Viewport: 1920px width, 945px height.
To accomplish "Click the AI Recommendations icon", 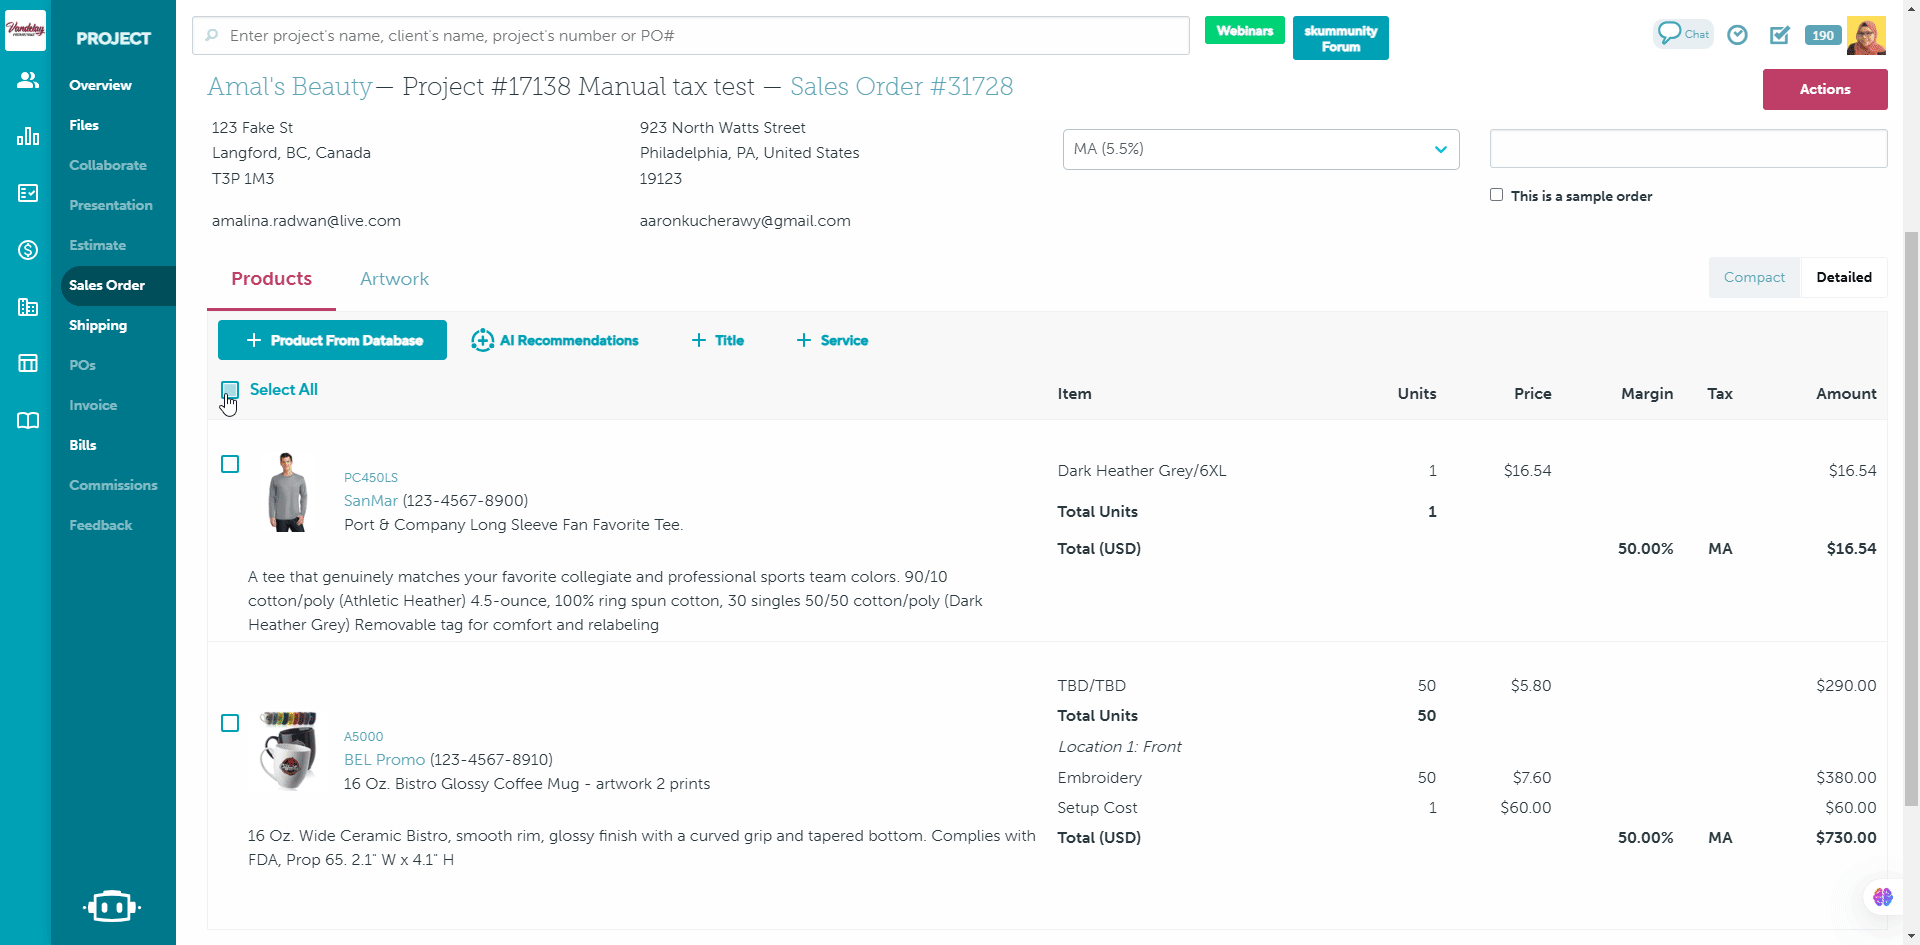I will 483,340.
